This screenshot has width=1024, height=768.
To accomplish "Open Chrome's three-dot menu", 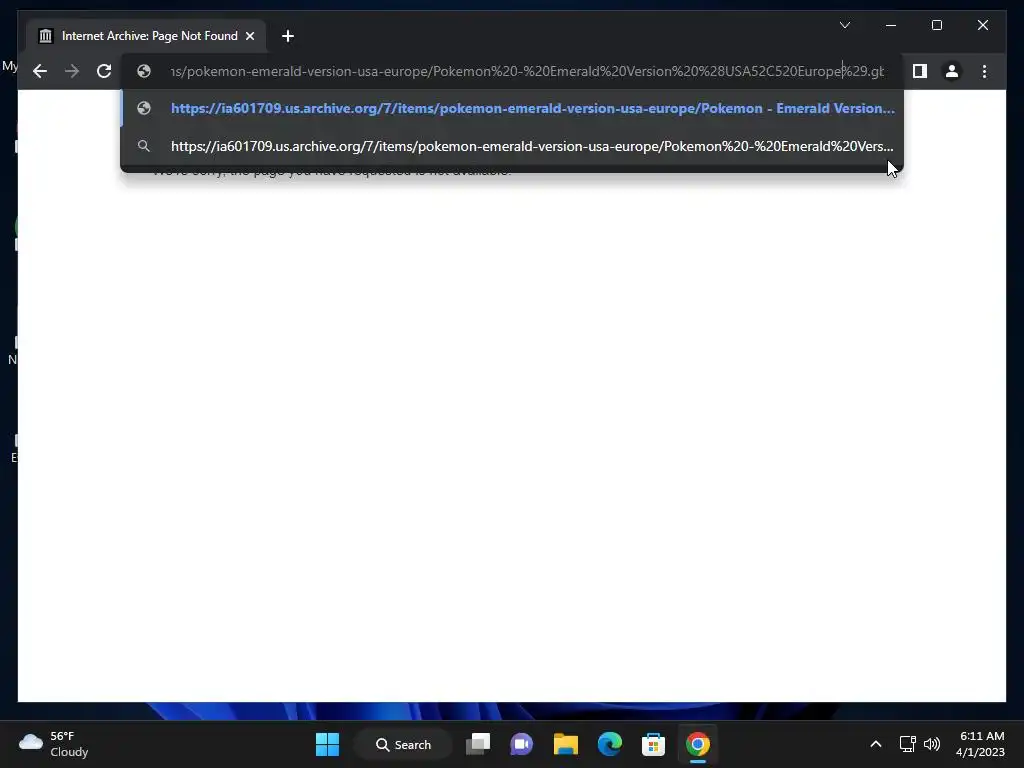I will [984, 71].
